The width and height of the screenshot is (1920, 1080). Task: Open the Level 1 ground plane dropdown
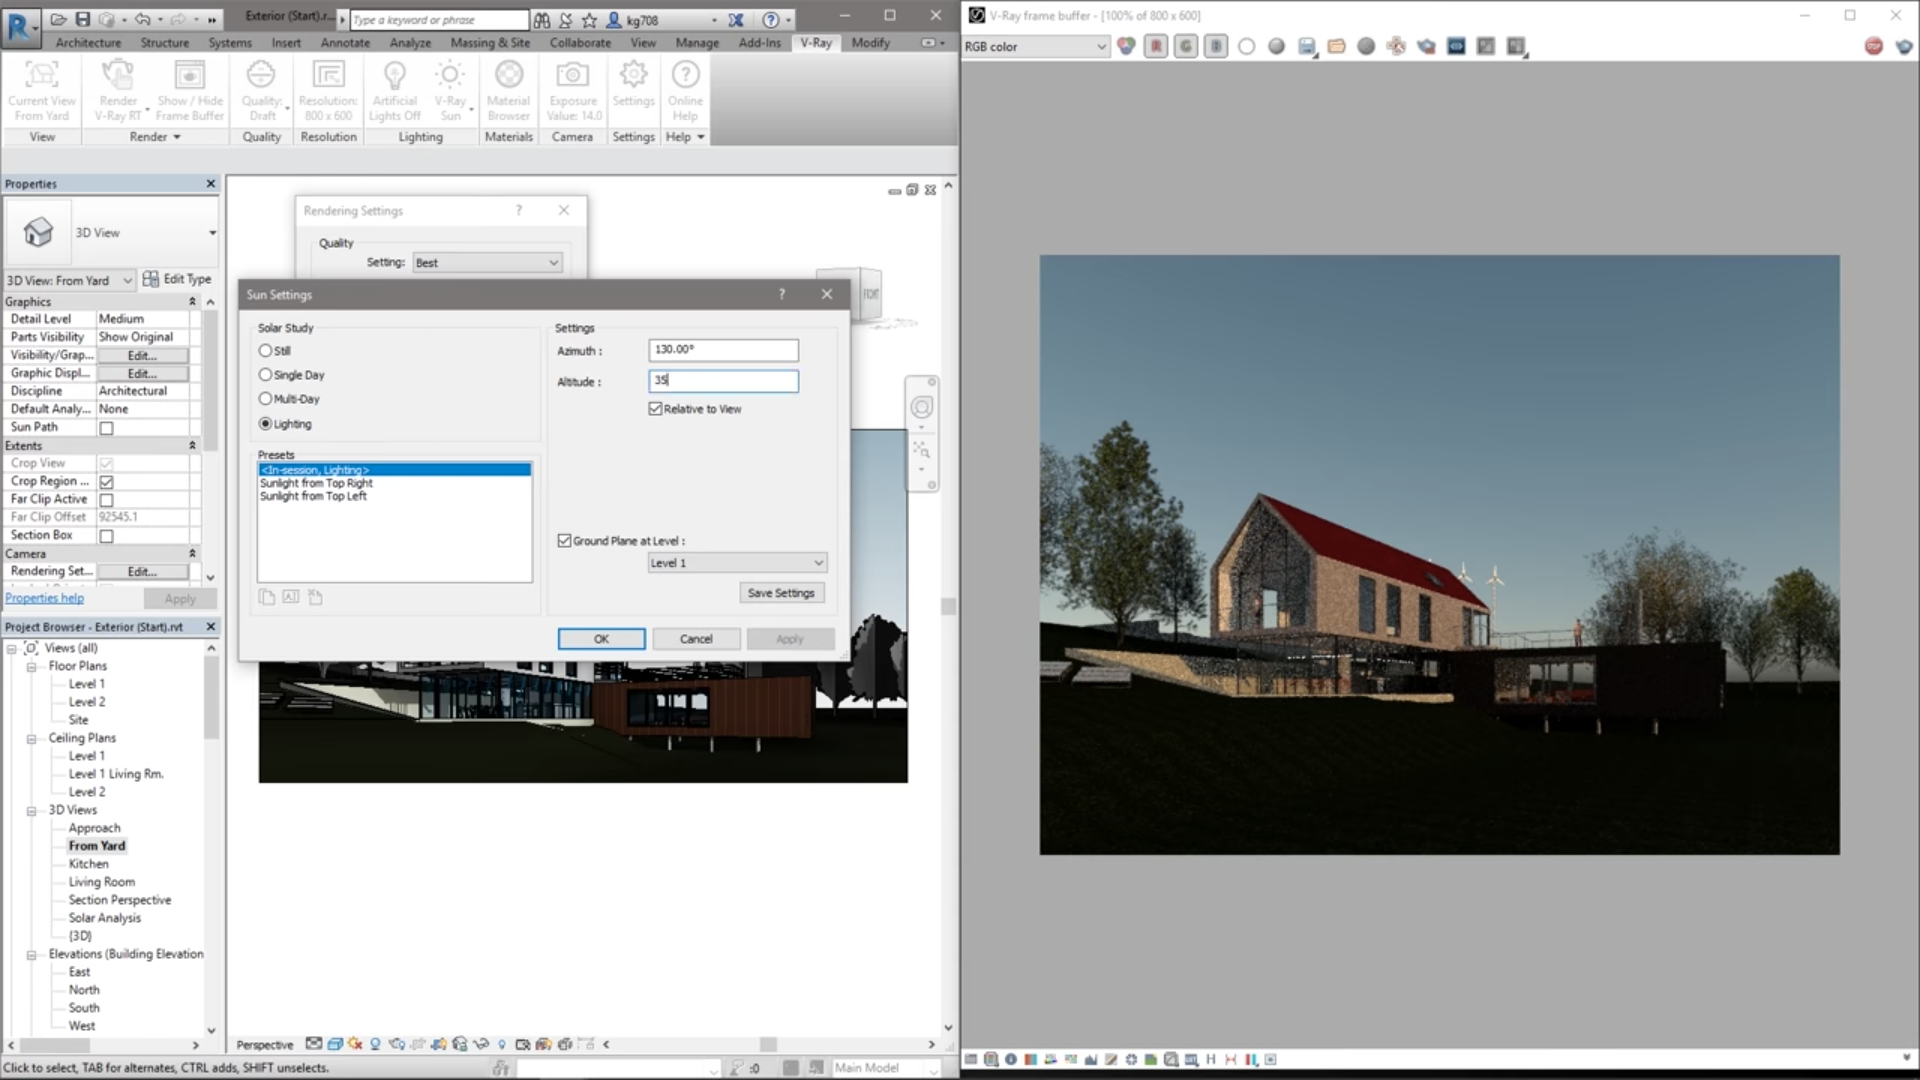737,563
